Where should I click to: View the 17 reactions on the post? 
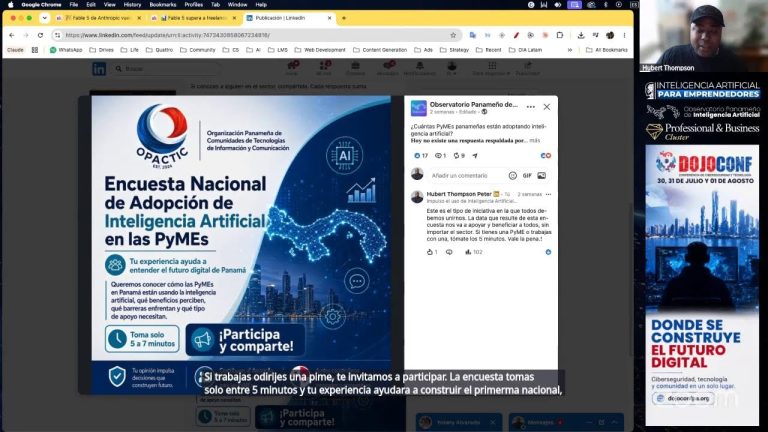(x=421, y=156)
